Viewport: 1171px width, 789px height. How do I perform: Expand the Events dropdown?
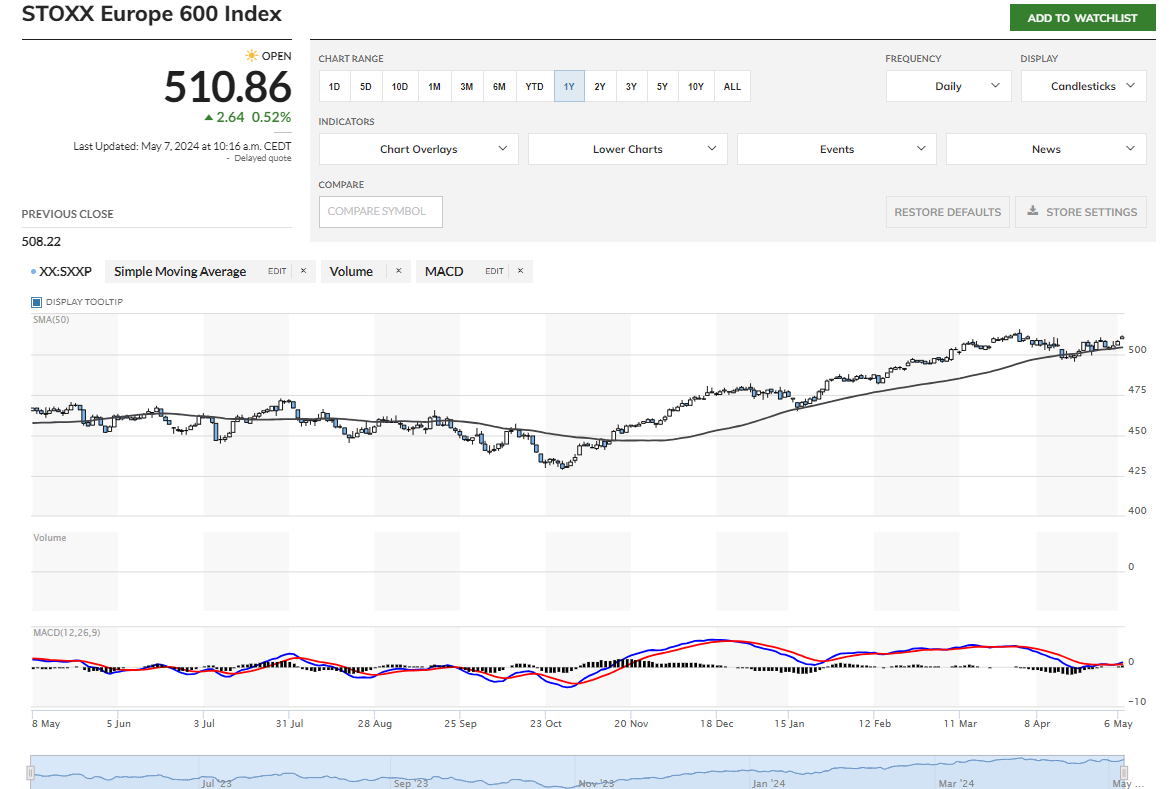point(836,149)
